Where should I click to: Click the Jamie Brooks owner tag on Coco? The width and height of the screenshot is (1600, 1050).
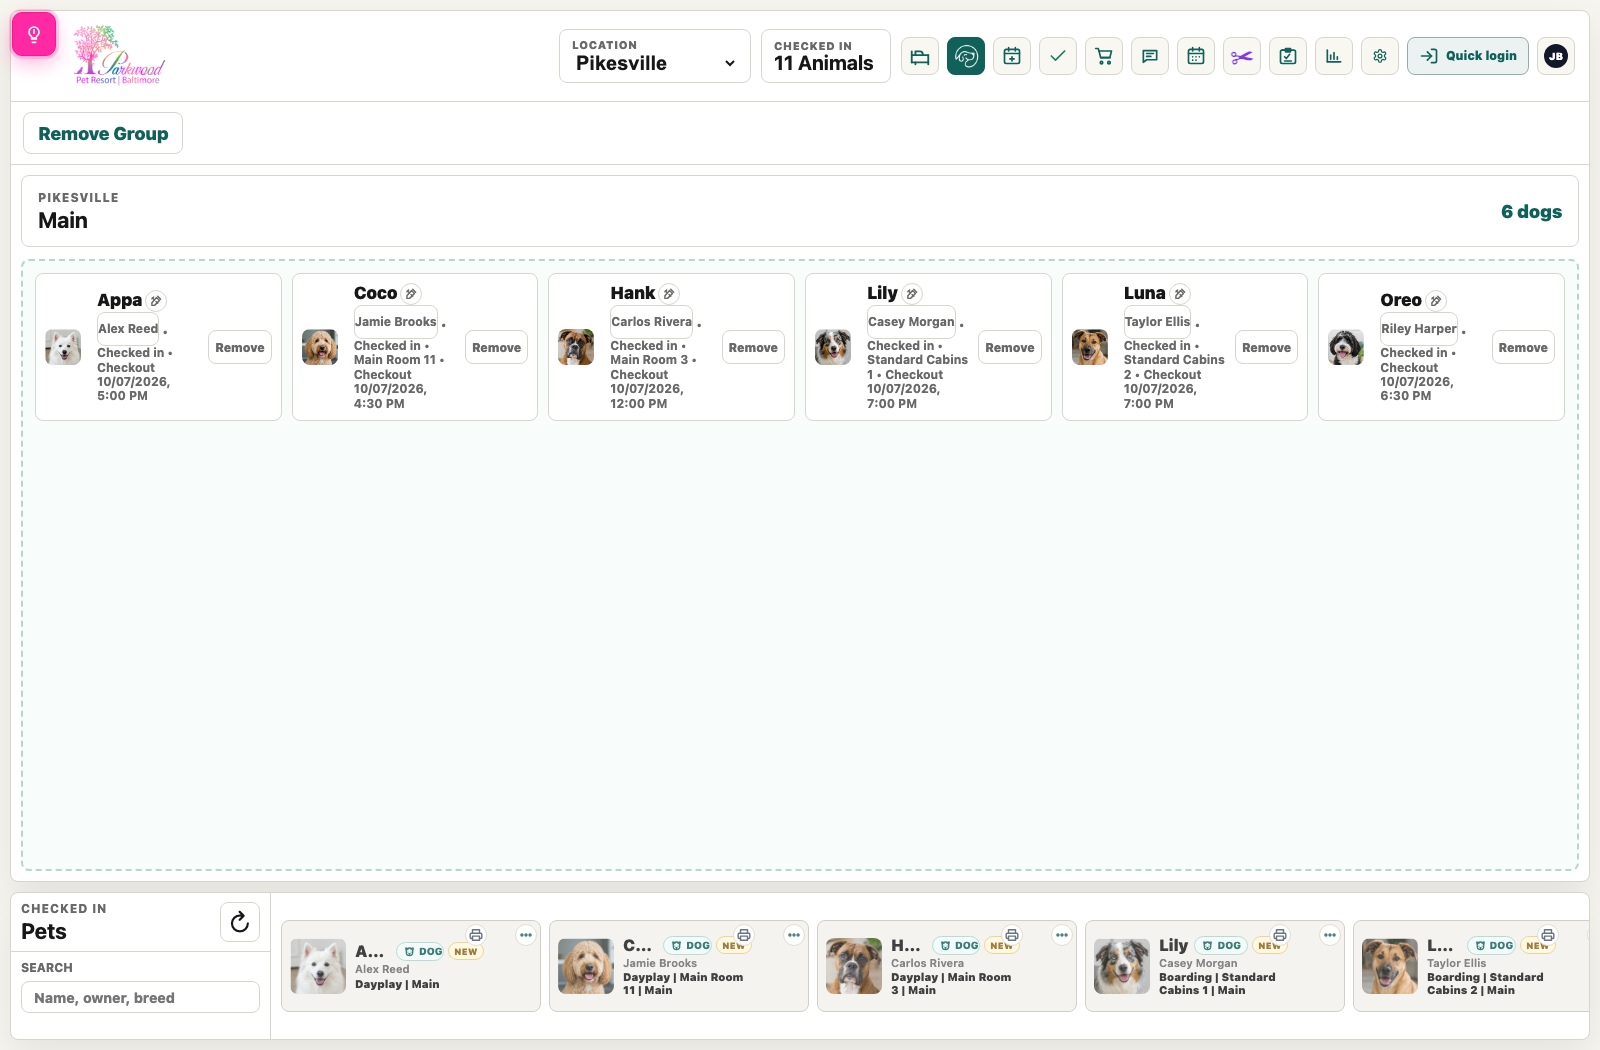click(396, 322)
